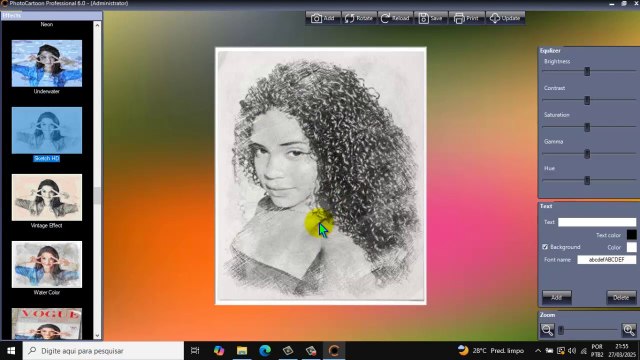Click the Zoom slider handle
Image resolution: width=640 pixels, height=360 pixels.
[561, 330]
